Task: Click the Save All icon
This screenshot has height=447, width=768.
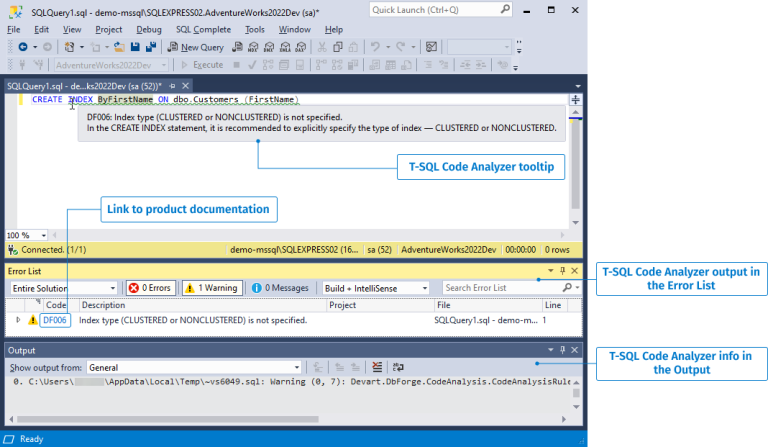Action: [151, 47]
